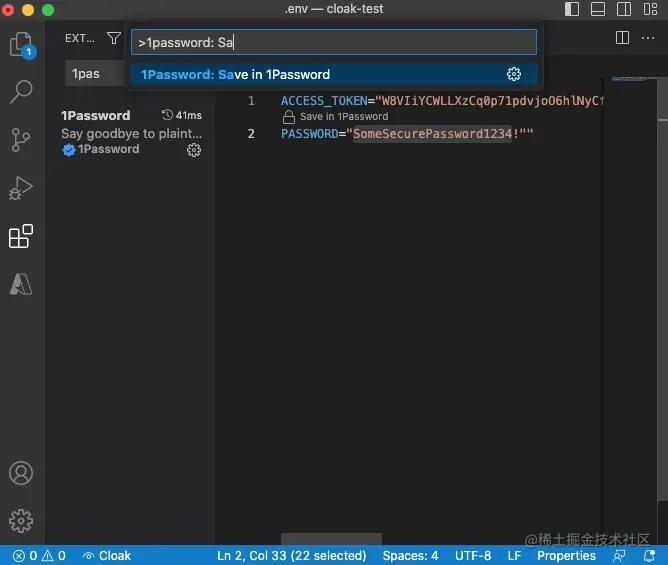This screenshot has width=668, height=565.
Task: Toggle the bottom panel layout icon
Action: 598,9
